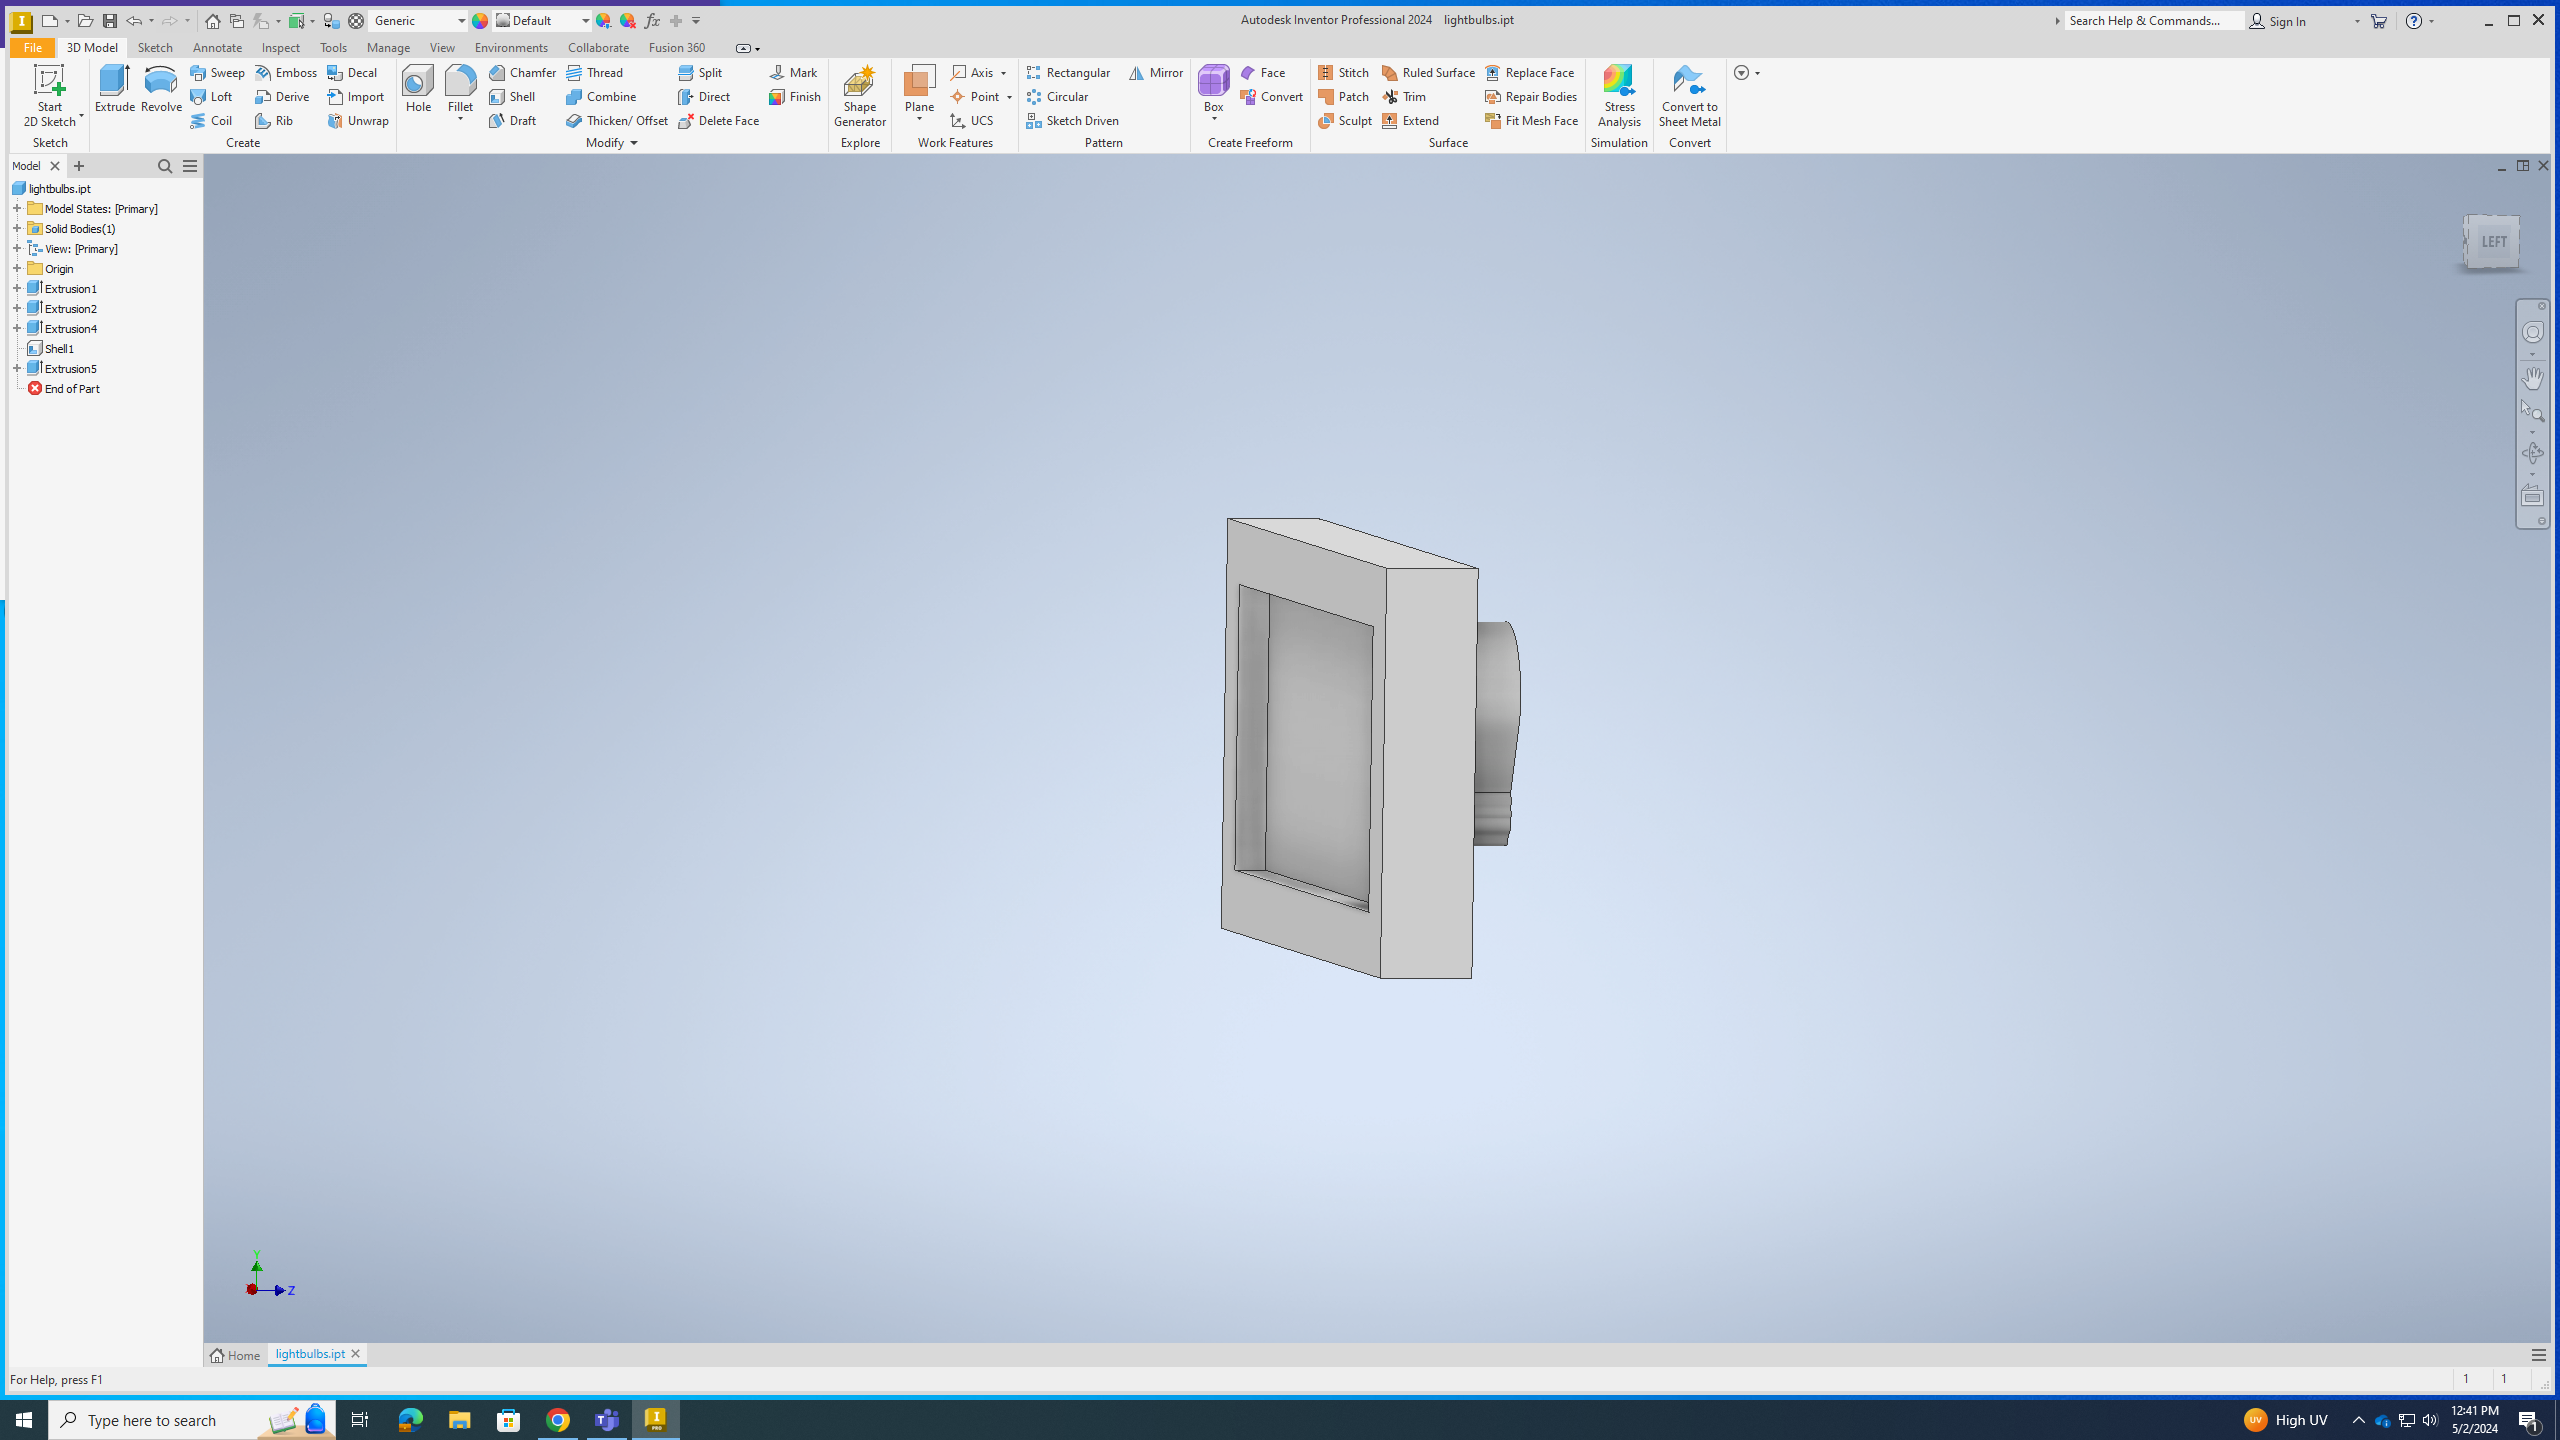2560x1440 pixels.
Task: Expand Model States node
Action: [17, 209]
